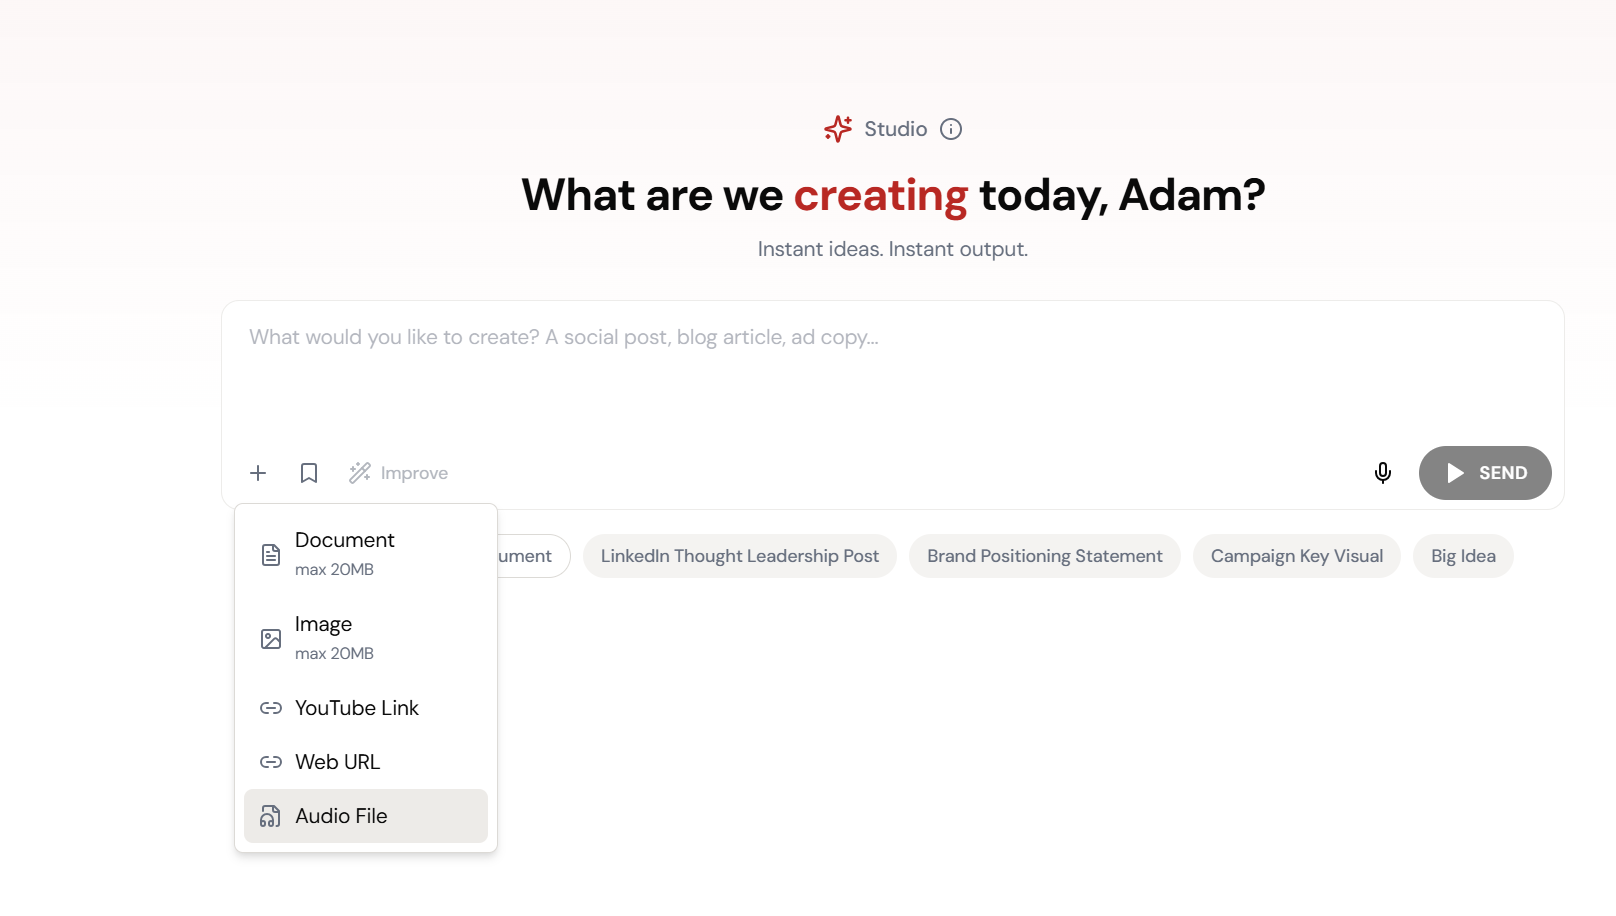Click the Document file icon in menu
1616x916 pixels.
[271, 555]
